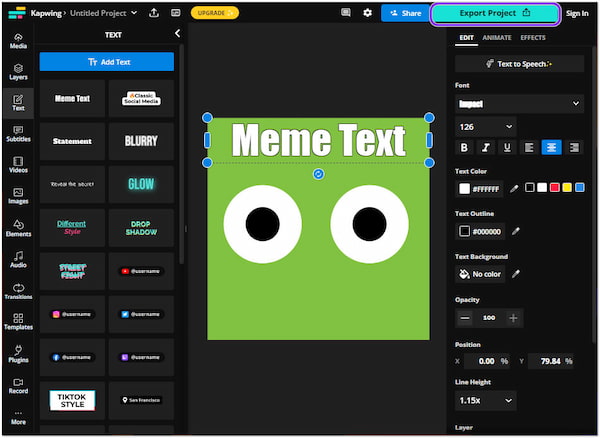This screenshot has height=438, width=600.
Task: Click the UPGRADE button
Action: pyautogui.click(x=215, y=13)
